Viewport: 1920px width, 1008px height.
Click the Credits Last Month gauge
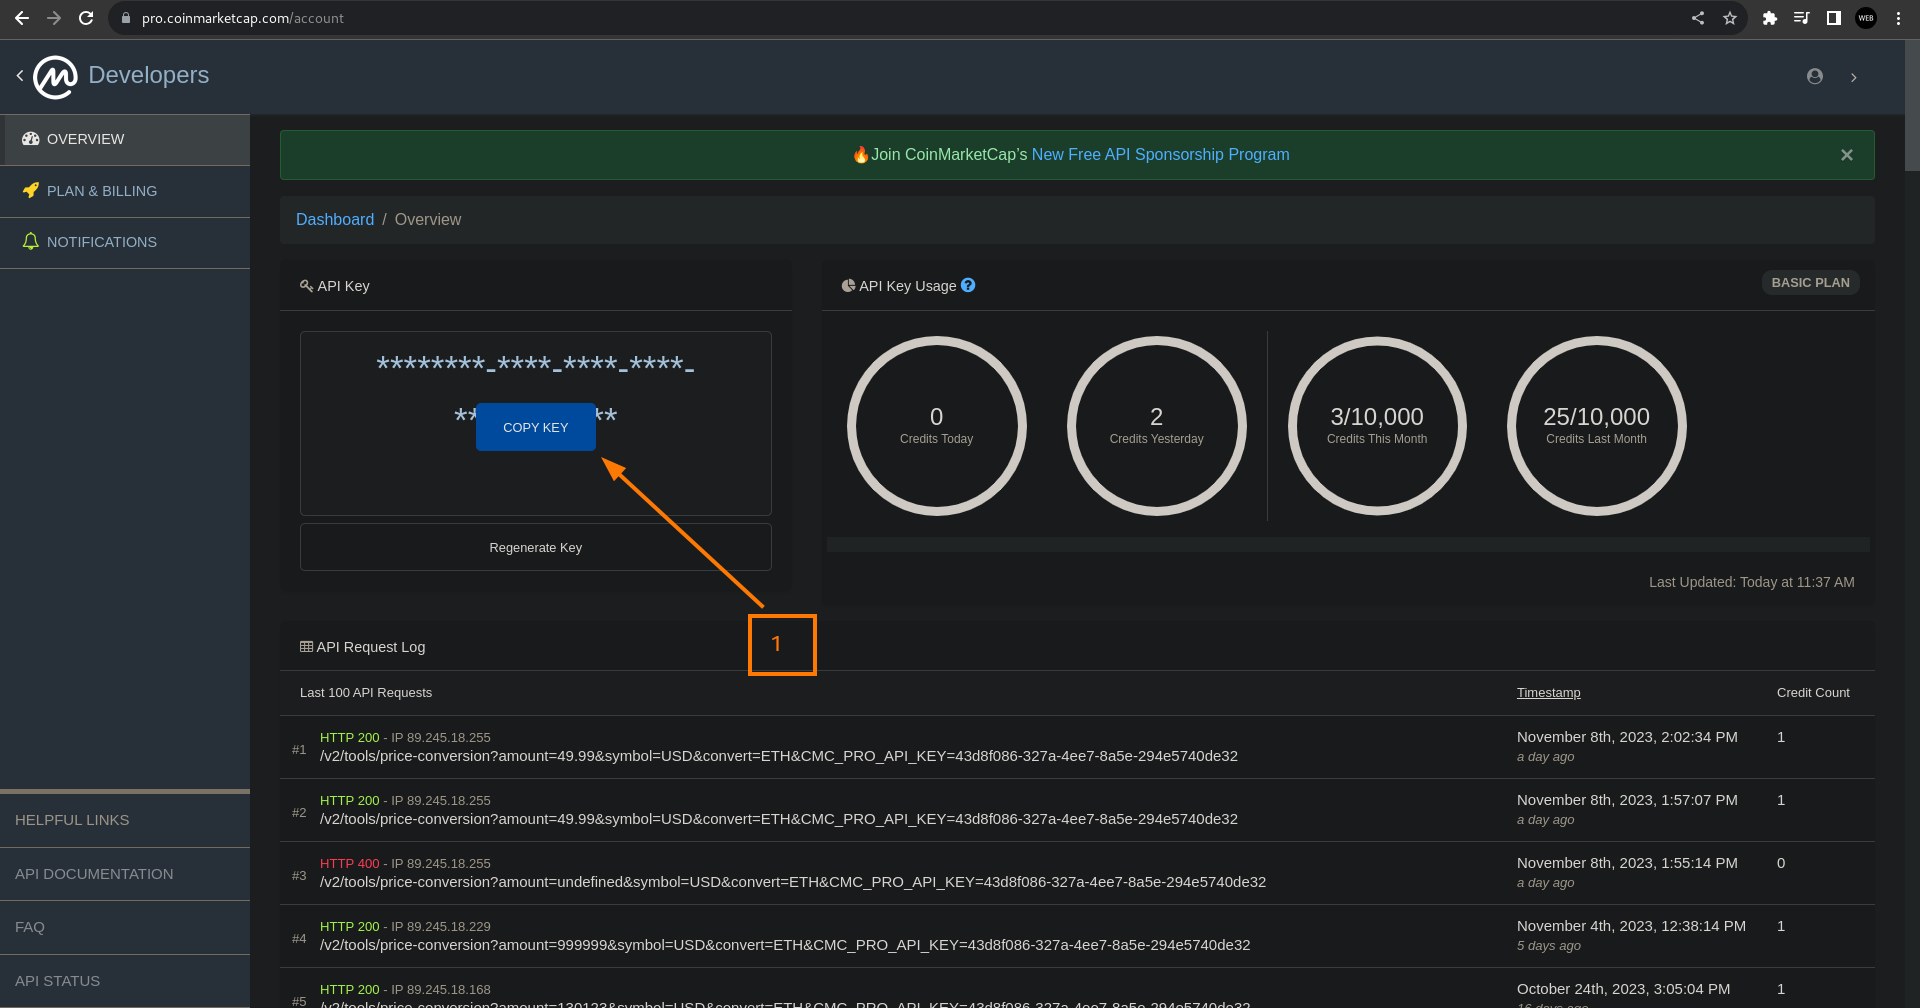(1597, 426)
